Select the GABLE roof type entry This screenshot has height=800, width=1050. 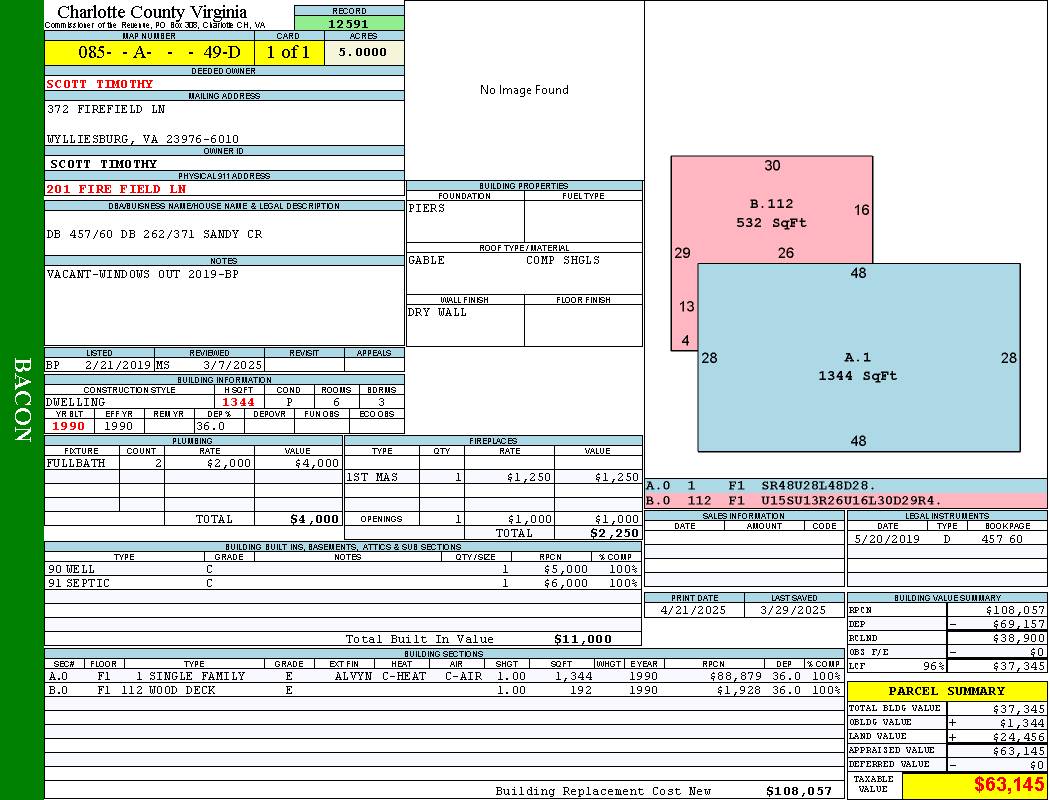pos(427,261)
